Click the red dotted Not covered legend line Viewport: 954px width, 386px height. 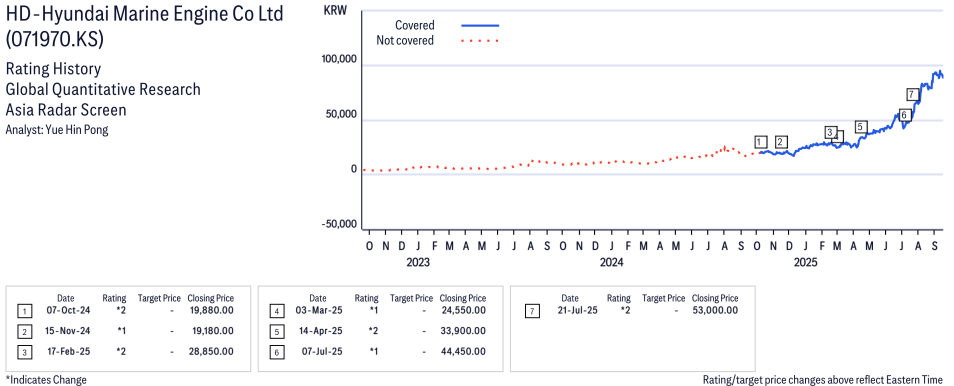(480, 41)
